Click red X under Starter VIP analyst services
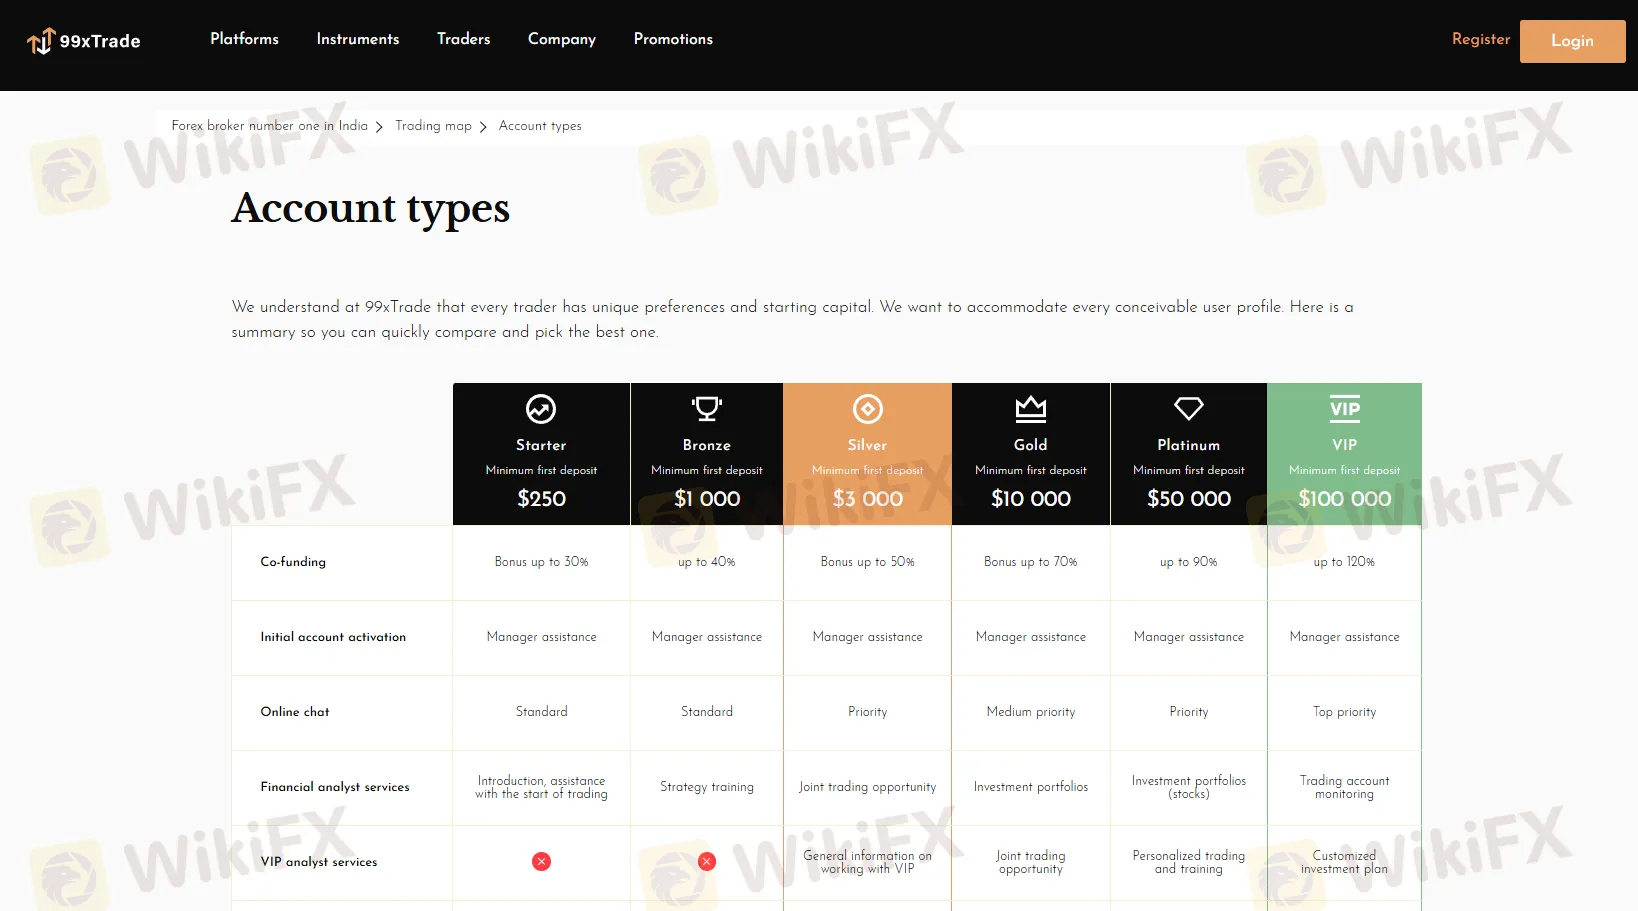The height and width of the screenshot is (911, 1638). [x=541, y=861]
